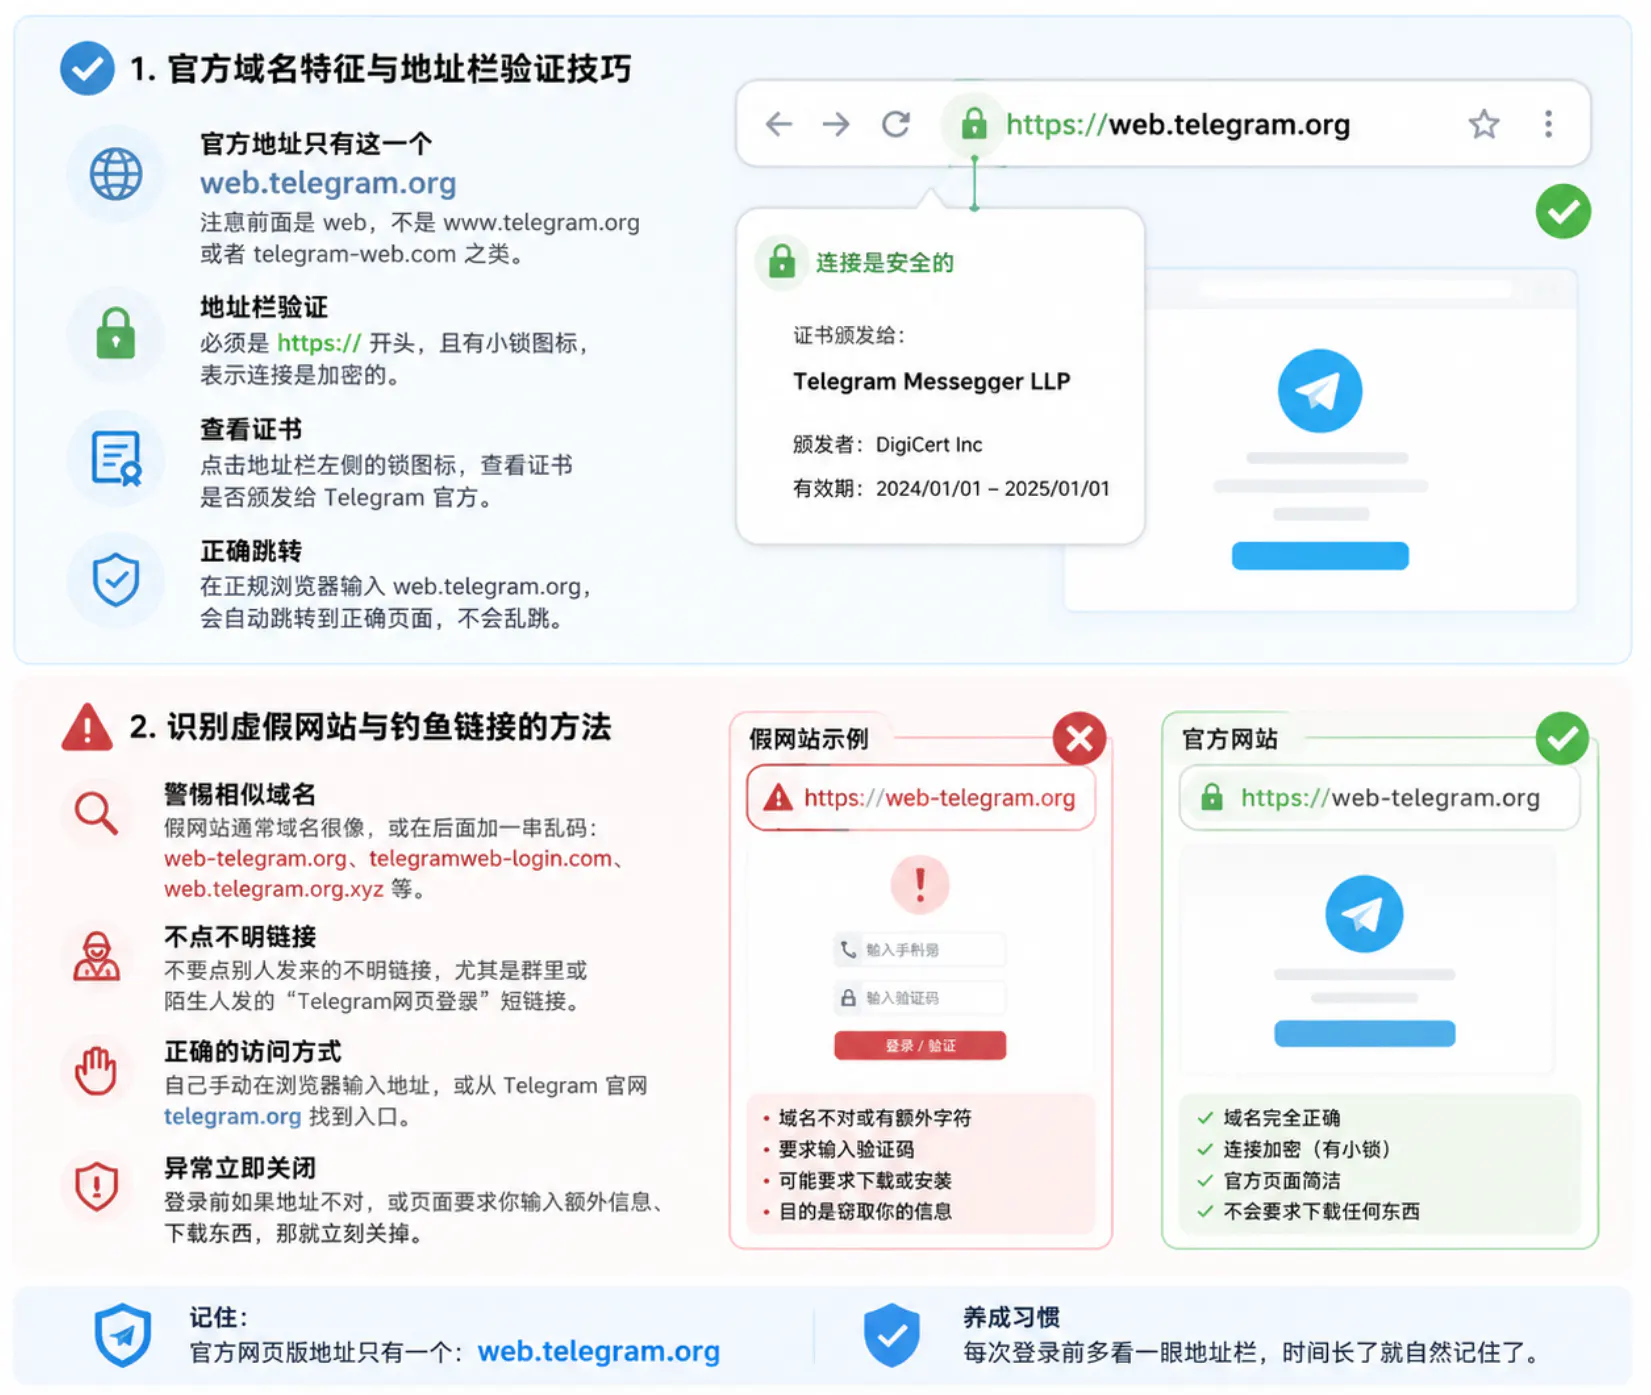The width and height of the screenshot is (1651, 1395).
Task: Click the browser back arrow
Action: point(778,124)
